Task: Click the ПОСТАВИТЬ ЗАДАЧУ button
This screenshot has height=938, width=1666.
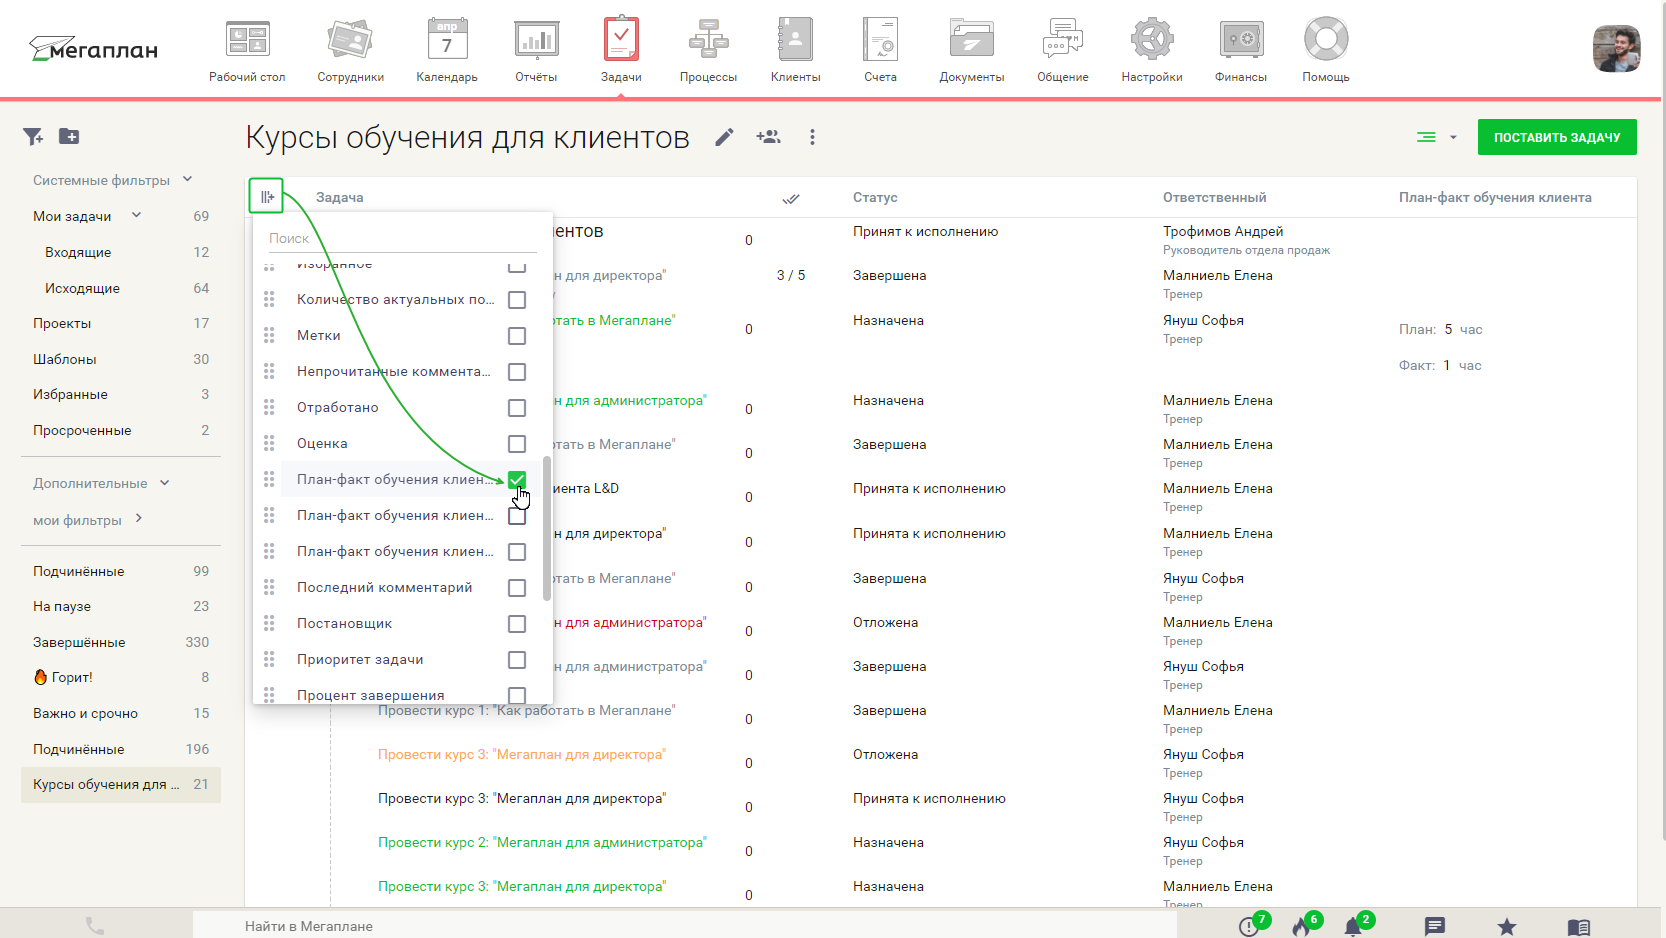Action: [x=1557, y=137]
